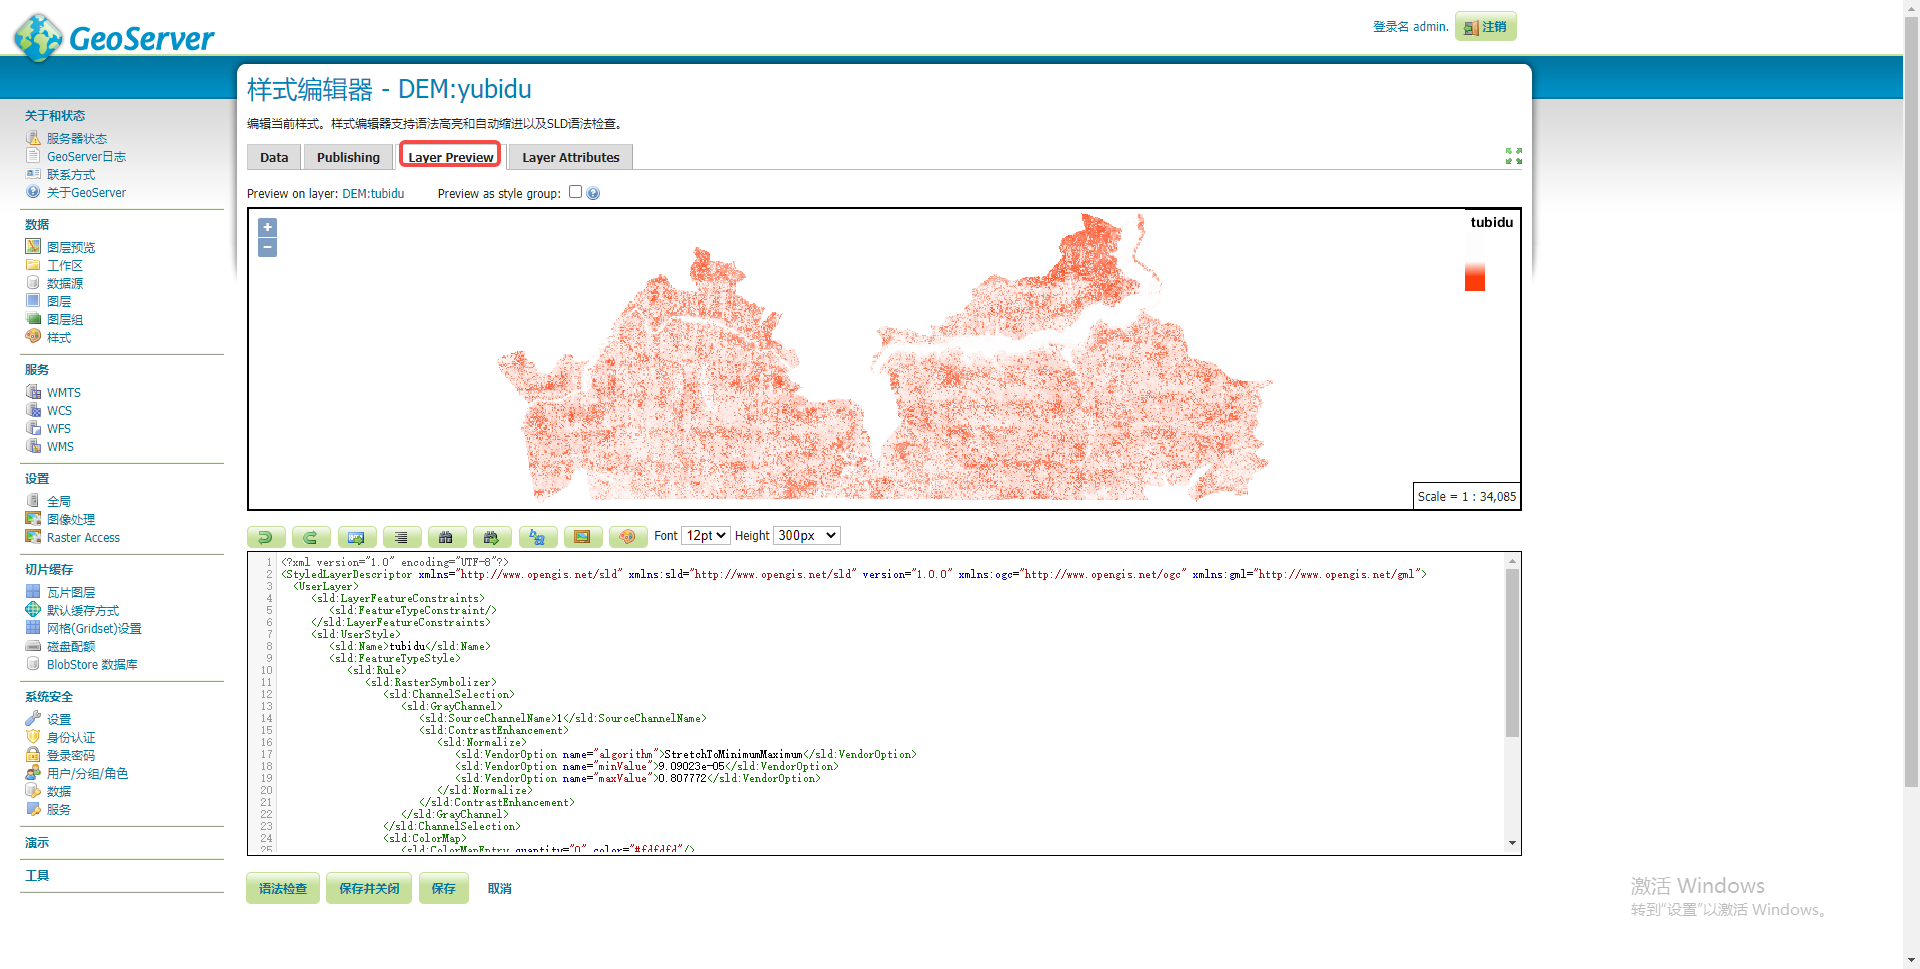1920x969 pixels.
Task: Click the 工具 section heading
Action: [37, 876]
